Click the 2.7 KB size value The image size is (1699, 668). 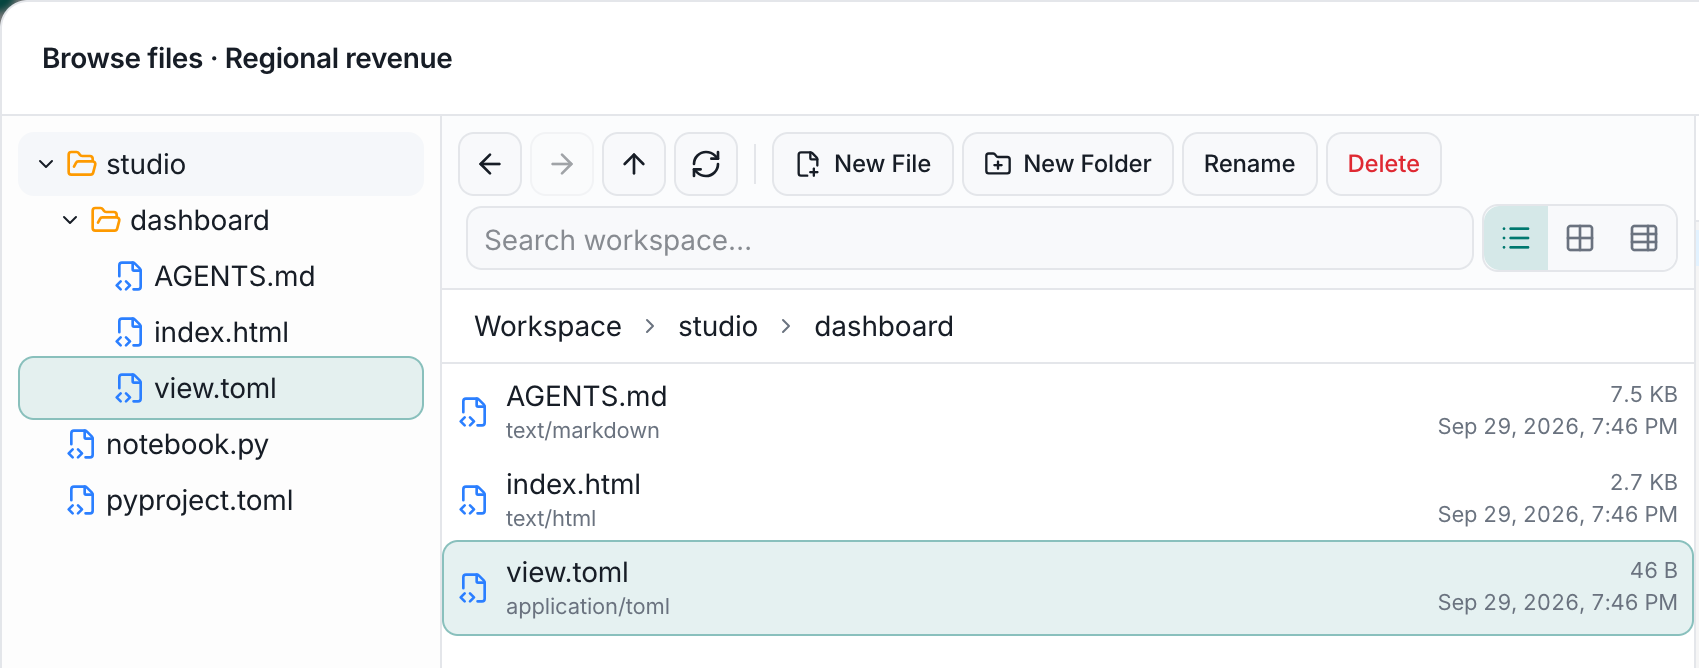(x=1644, y=483)
